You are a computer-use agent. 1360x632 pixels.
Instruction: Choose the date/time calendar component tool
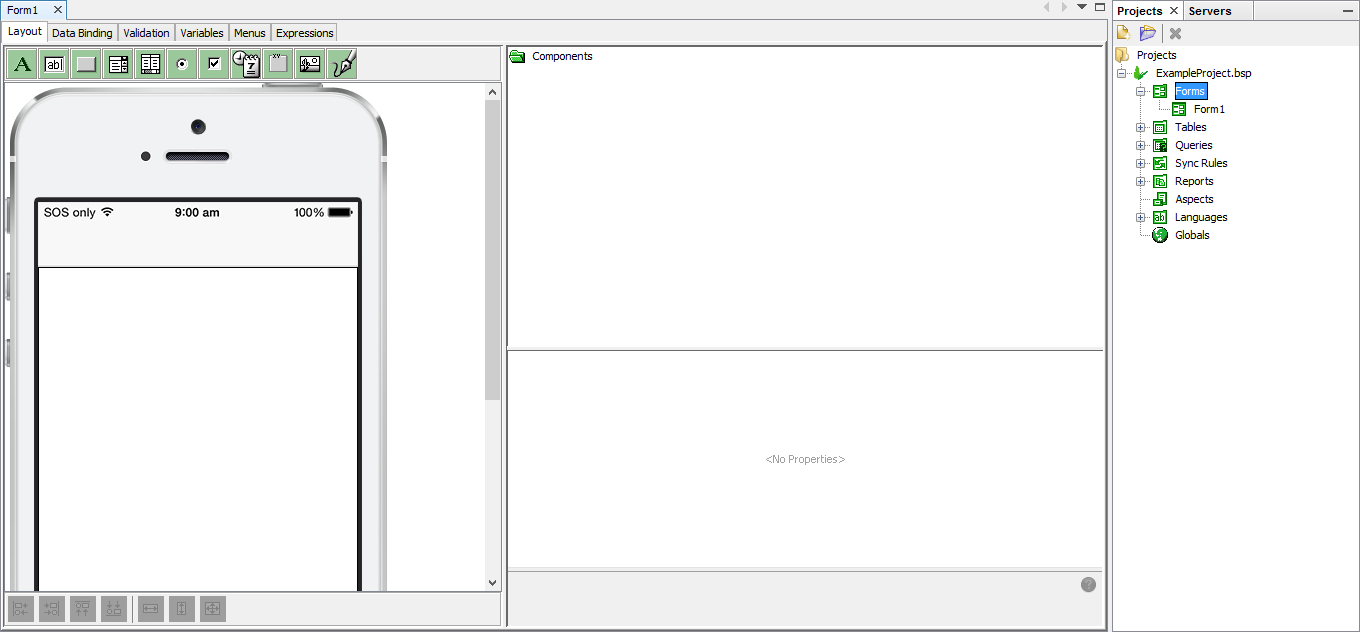tap(246, 64)
